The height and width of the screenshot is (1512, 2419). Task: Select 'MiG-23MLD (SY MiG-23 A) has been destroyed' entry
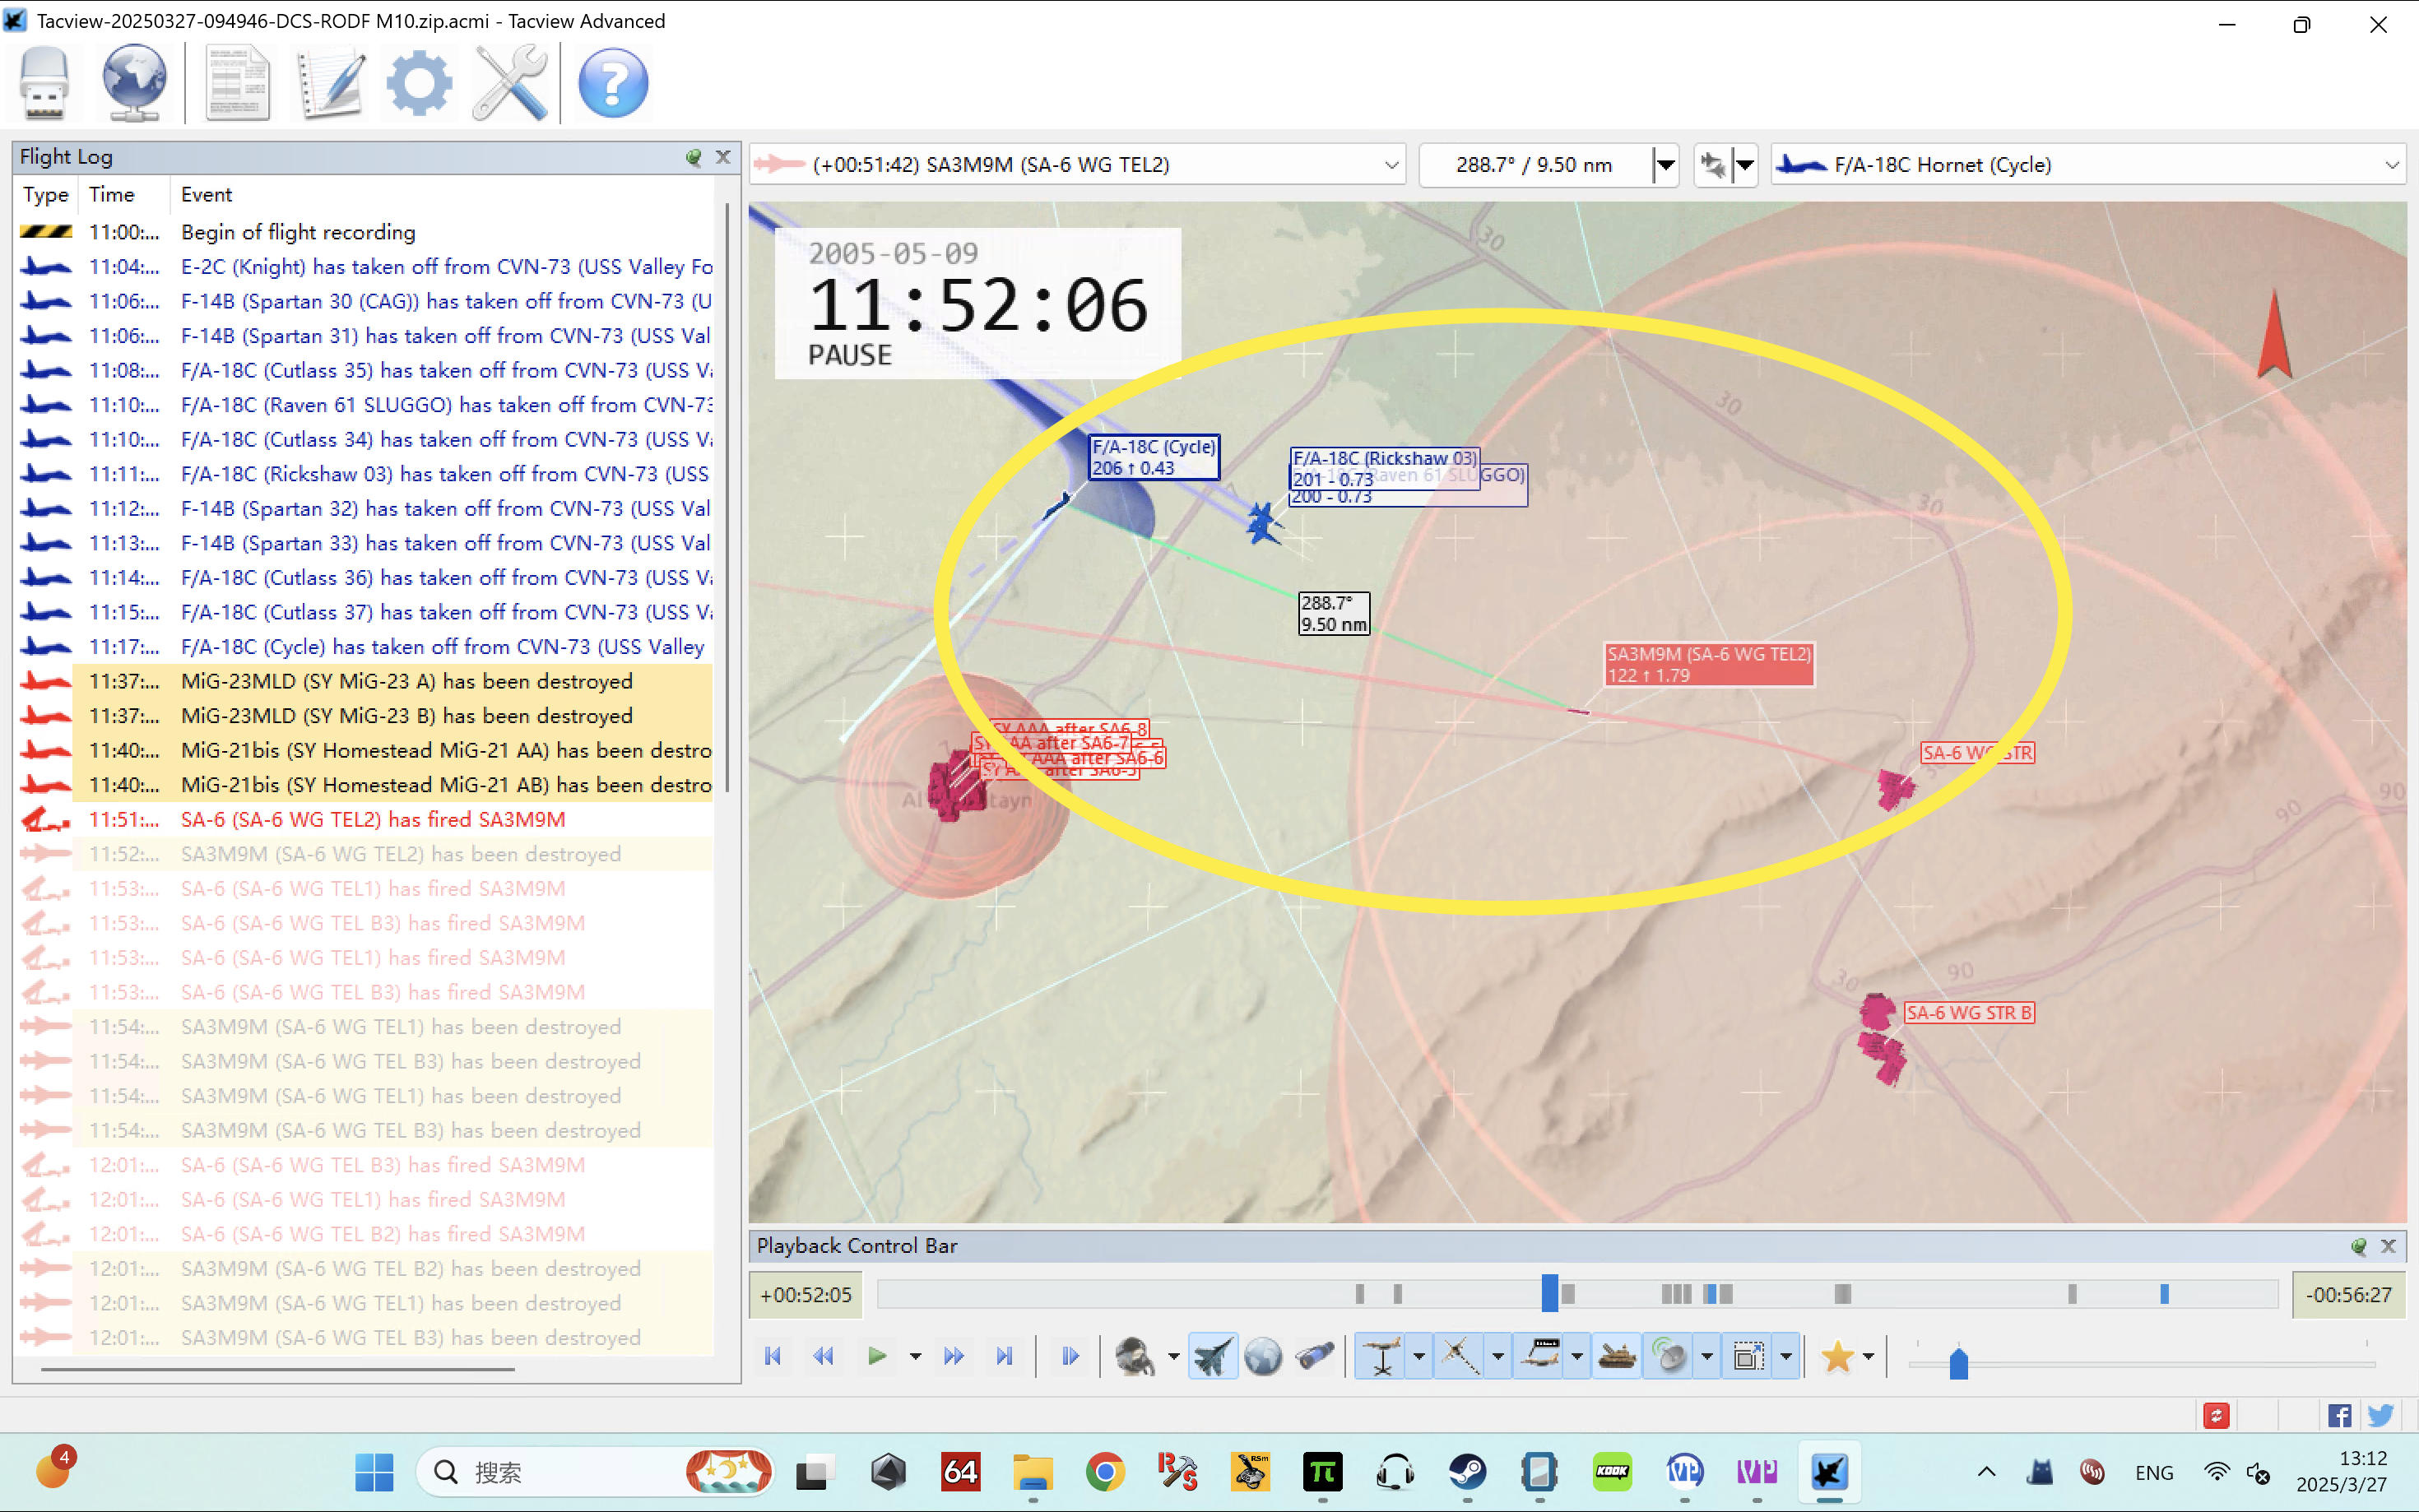365,681
